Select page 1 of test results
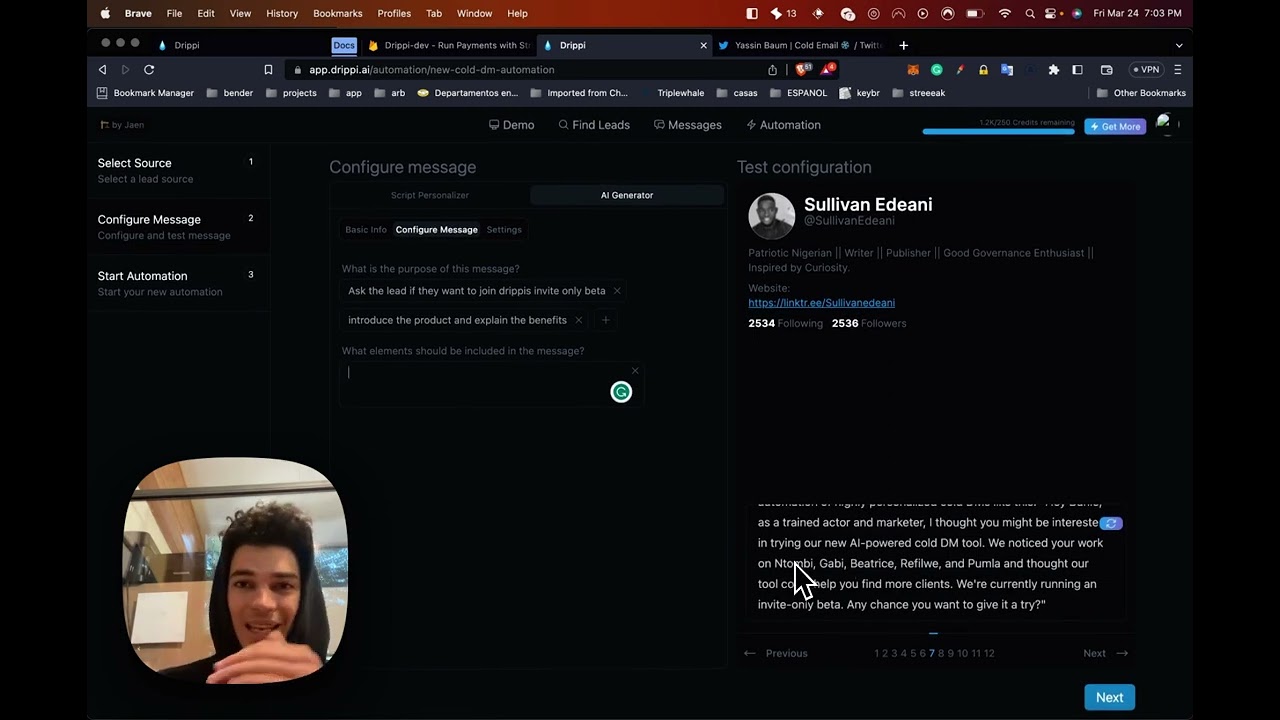The image size is (1280, 720). click(x=877, y=654)
